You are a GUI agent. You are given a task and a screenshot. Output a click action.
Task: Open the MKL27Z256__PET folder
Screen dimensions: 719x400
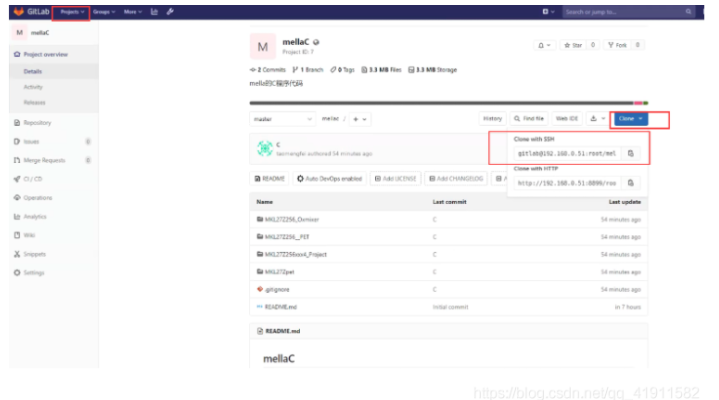(287, 237)
